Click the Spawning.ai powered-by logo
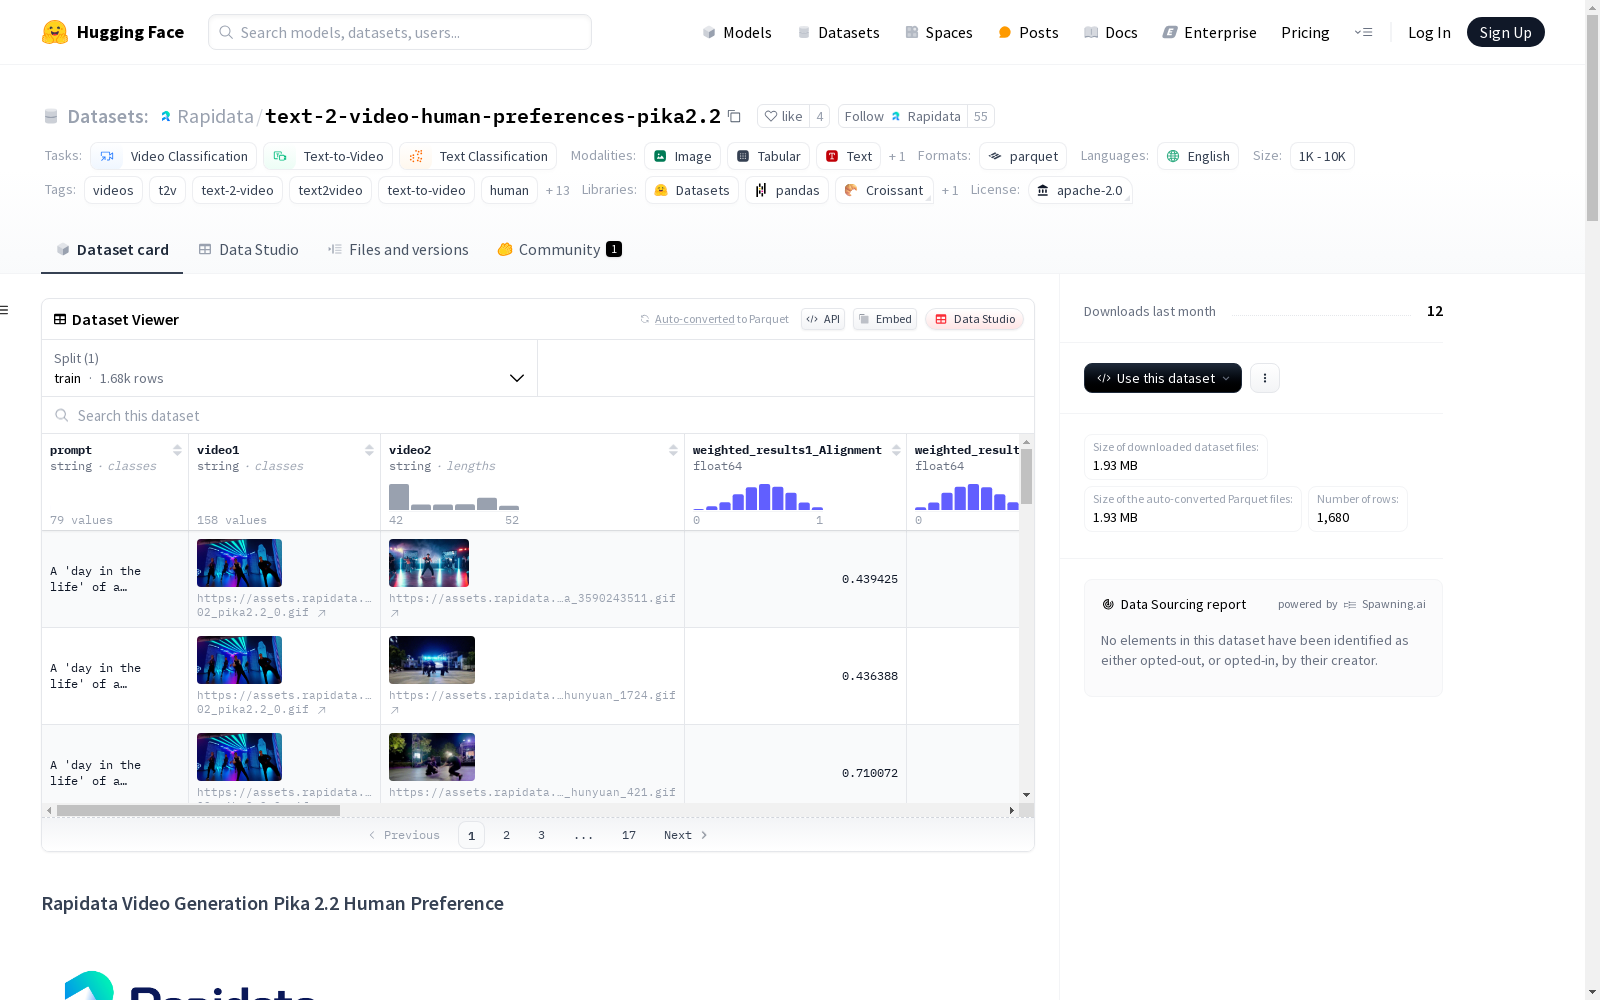This screenshot has height=1000, width=1600. tap(1385, 604)
